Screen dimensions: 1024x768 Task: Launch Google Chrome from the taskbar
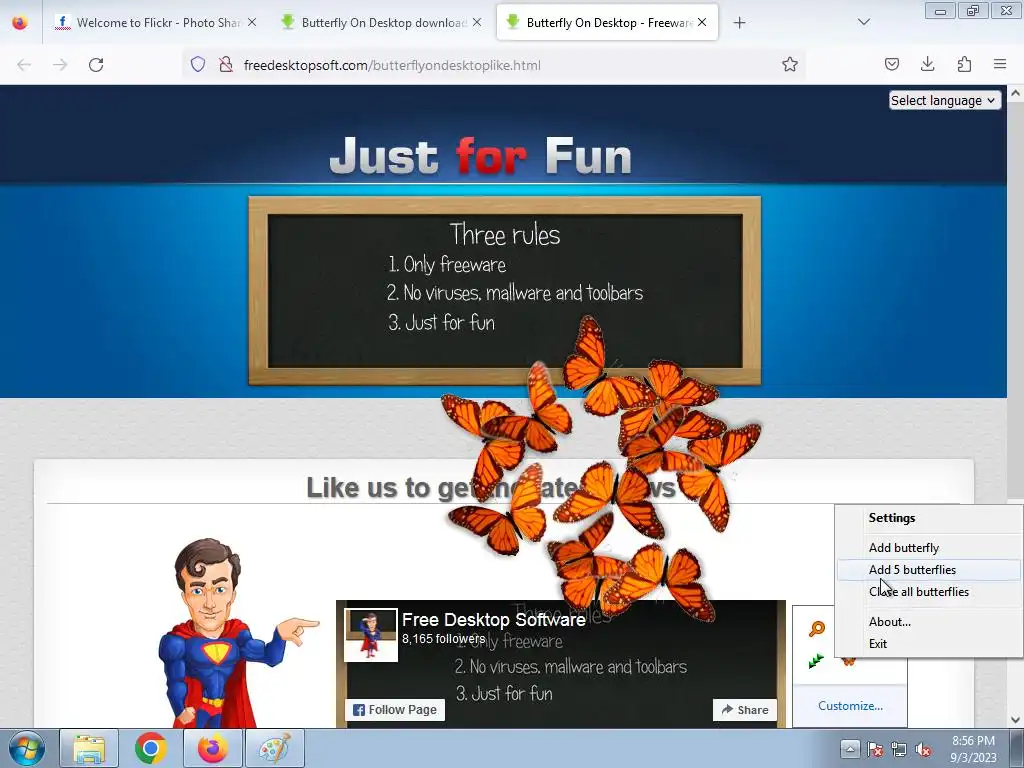(x=151, y=748)
